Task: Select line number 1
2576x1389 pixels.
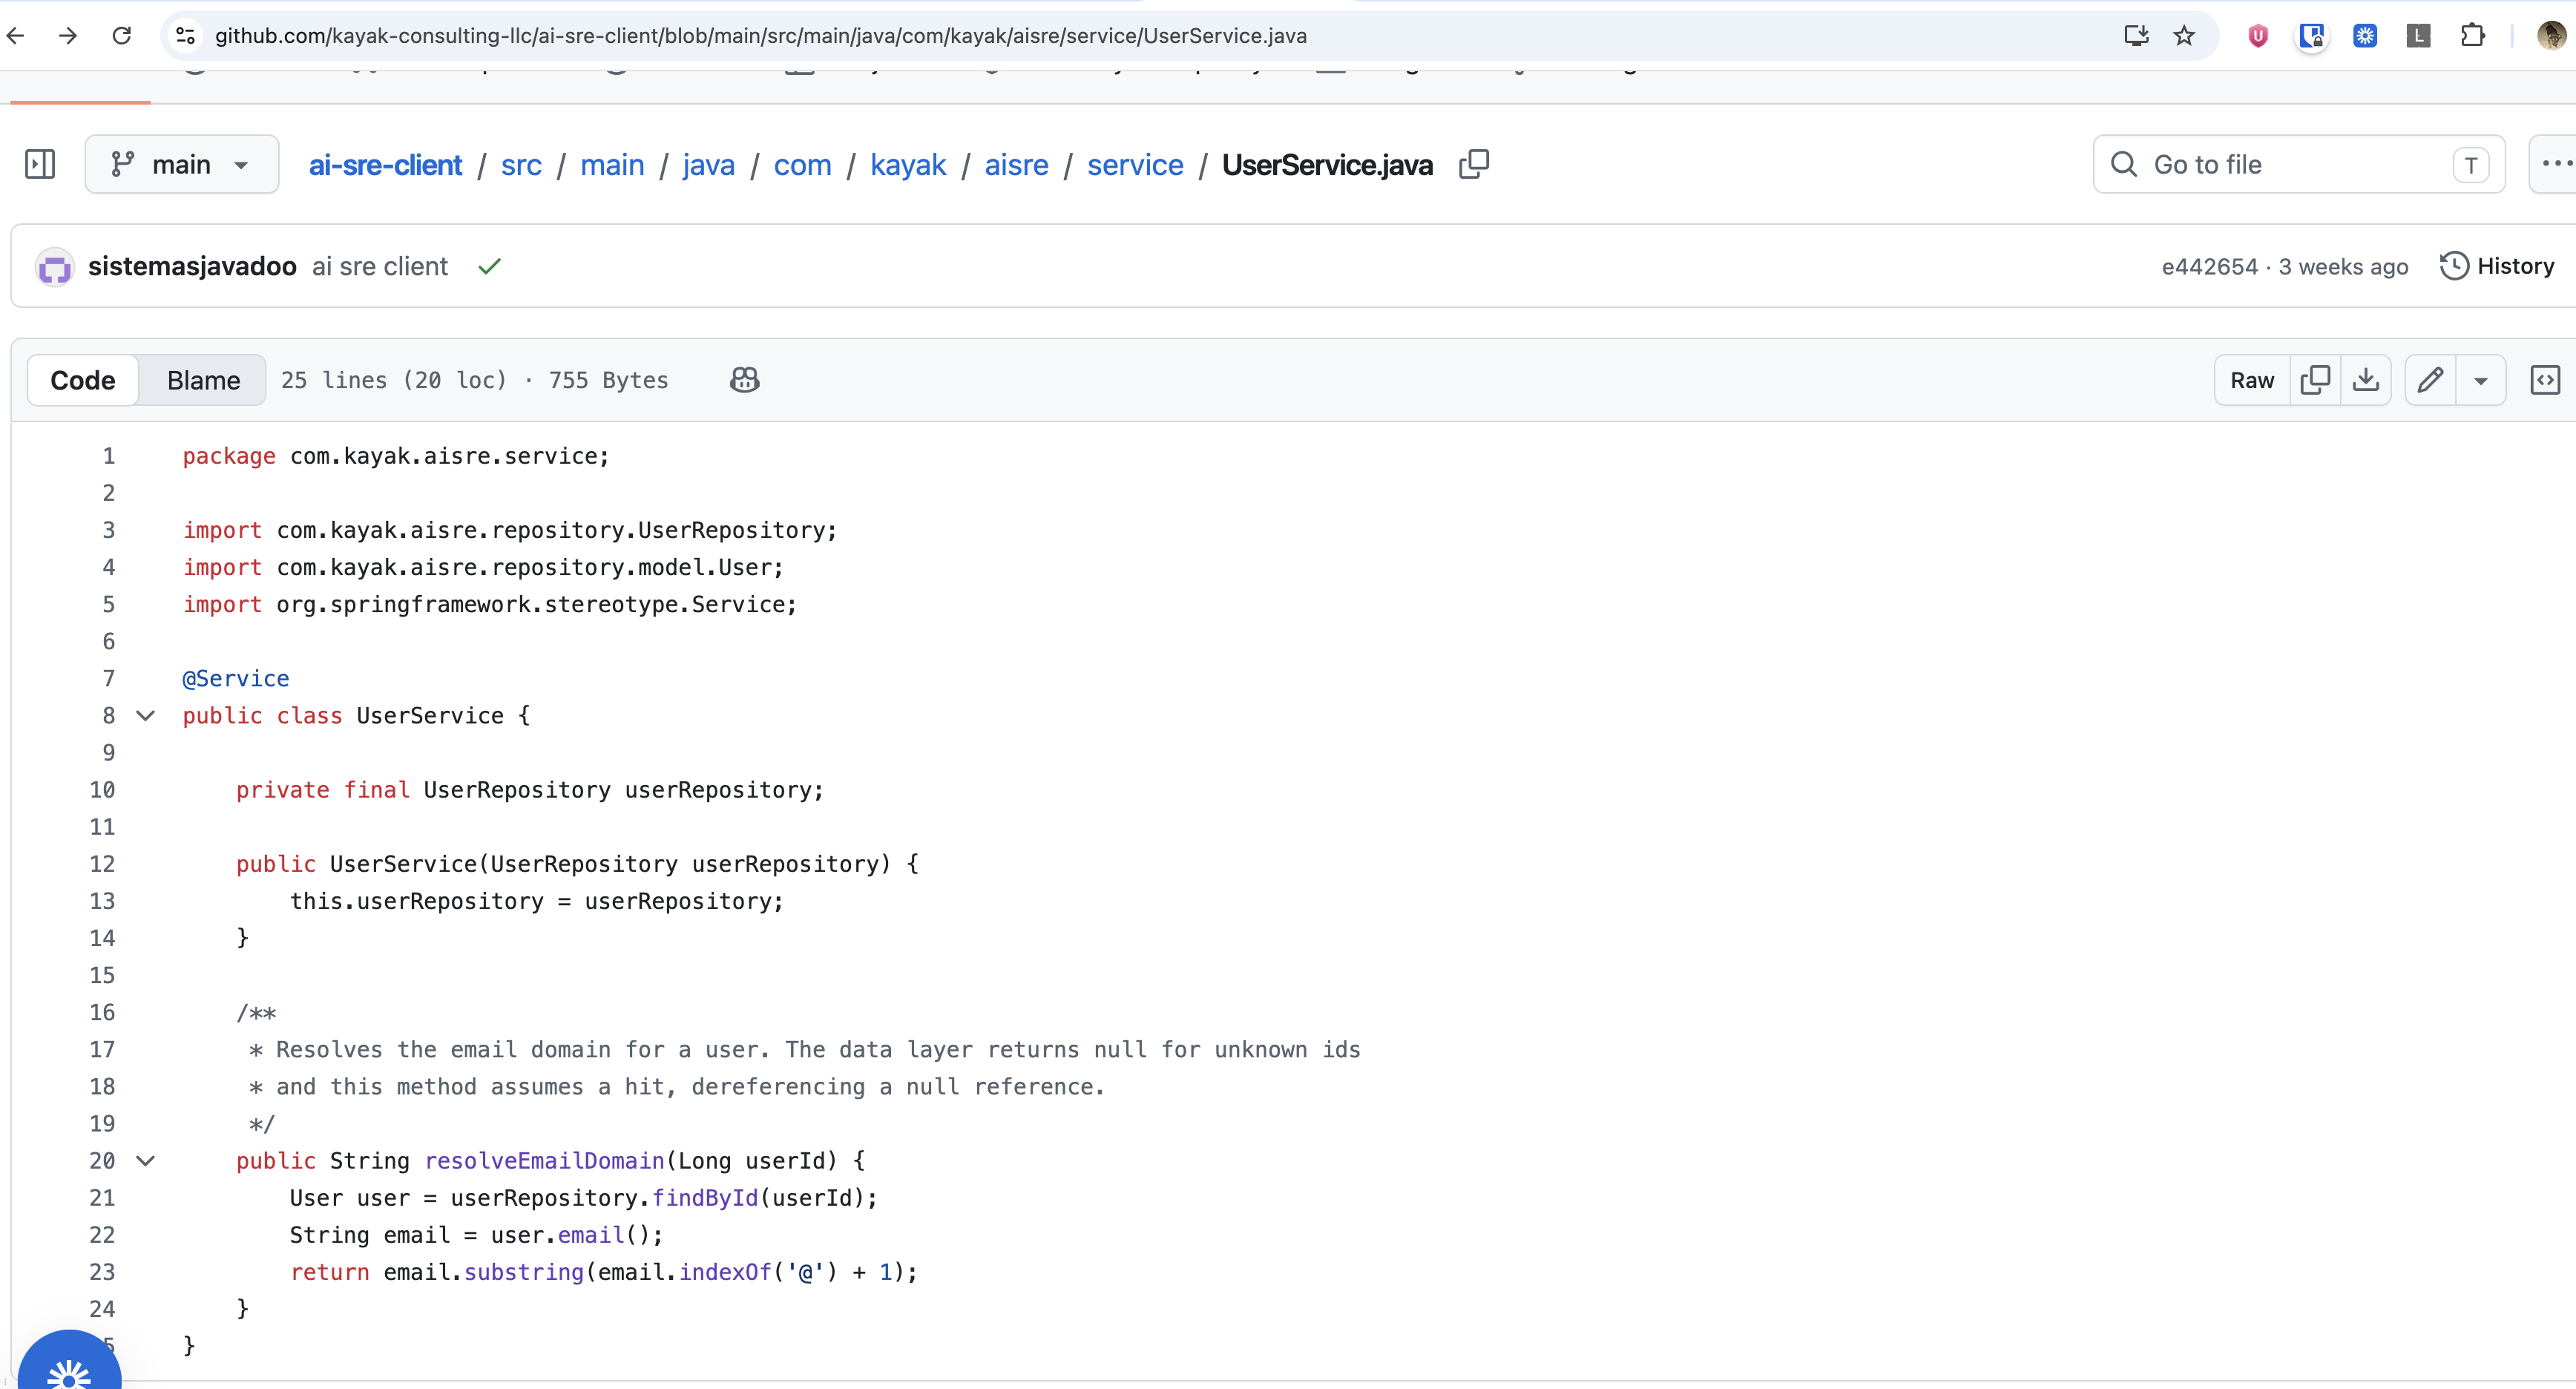Action: pyautogui.click(x=108, y=456)
